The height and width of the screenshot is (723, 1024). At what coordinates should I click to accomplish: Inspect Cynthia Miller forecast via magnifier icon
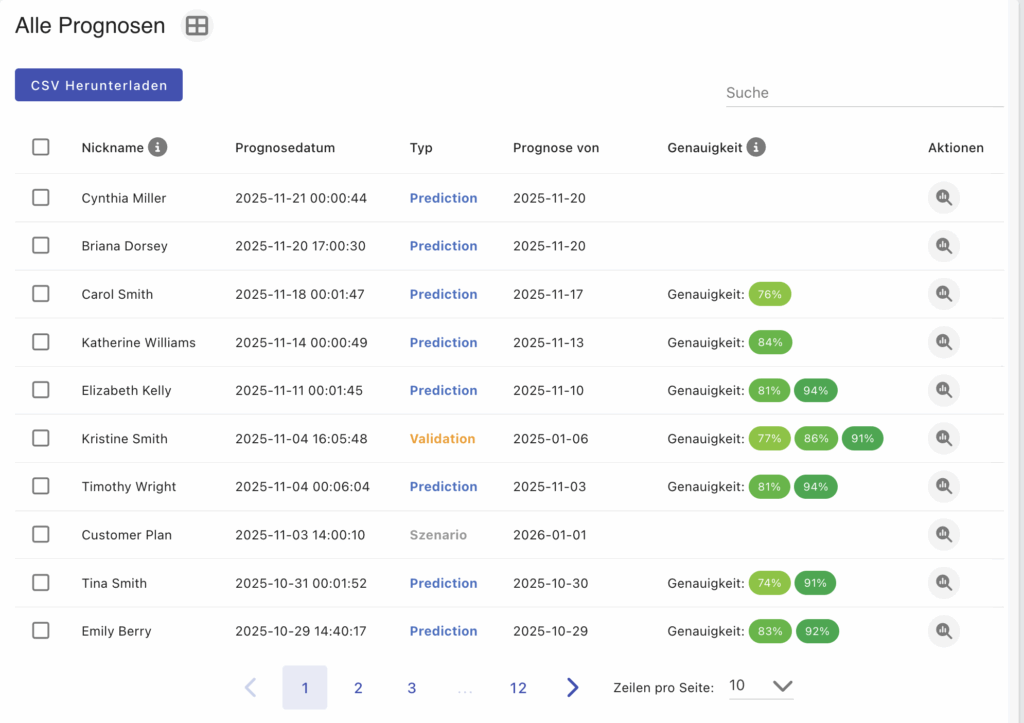(x=943, y=198)
